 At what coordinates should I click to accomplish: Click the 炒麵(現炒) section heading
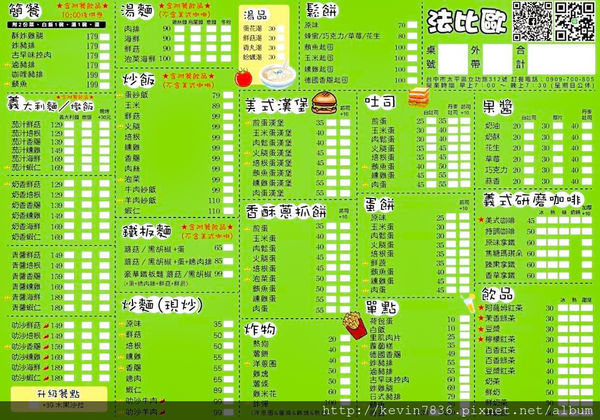point(162,305)
